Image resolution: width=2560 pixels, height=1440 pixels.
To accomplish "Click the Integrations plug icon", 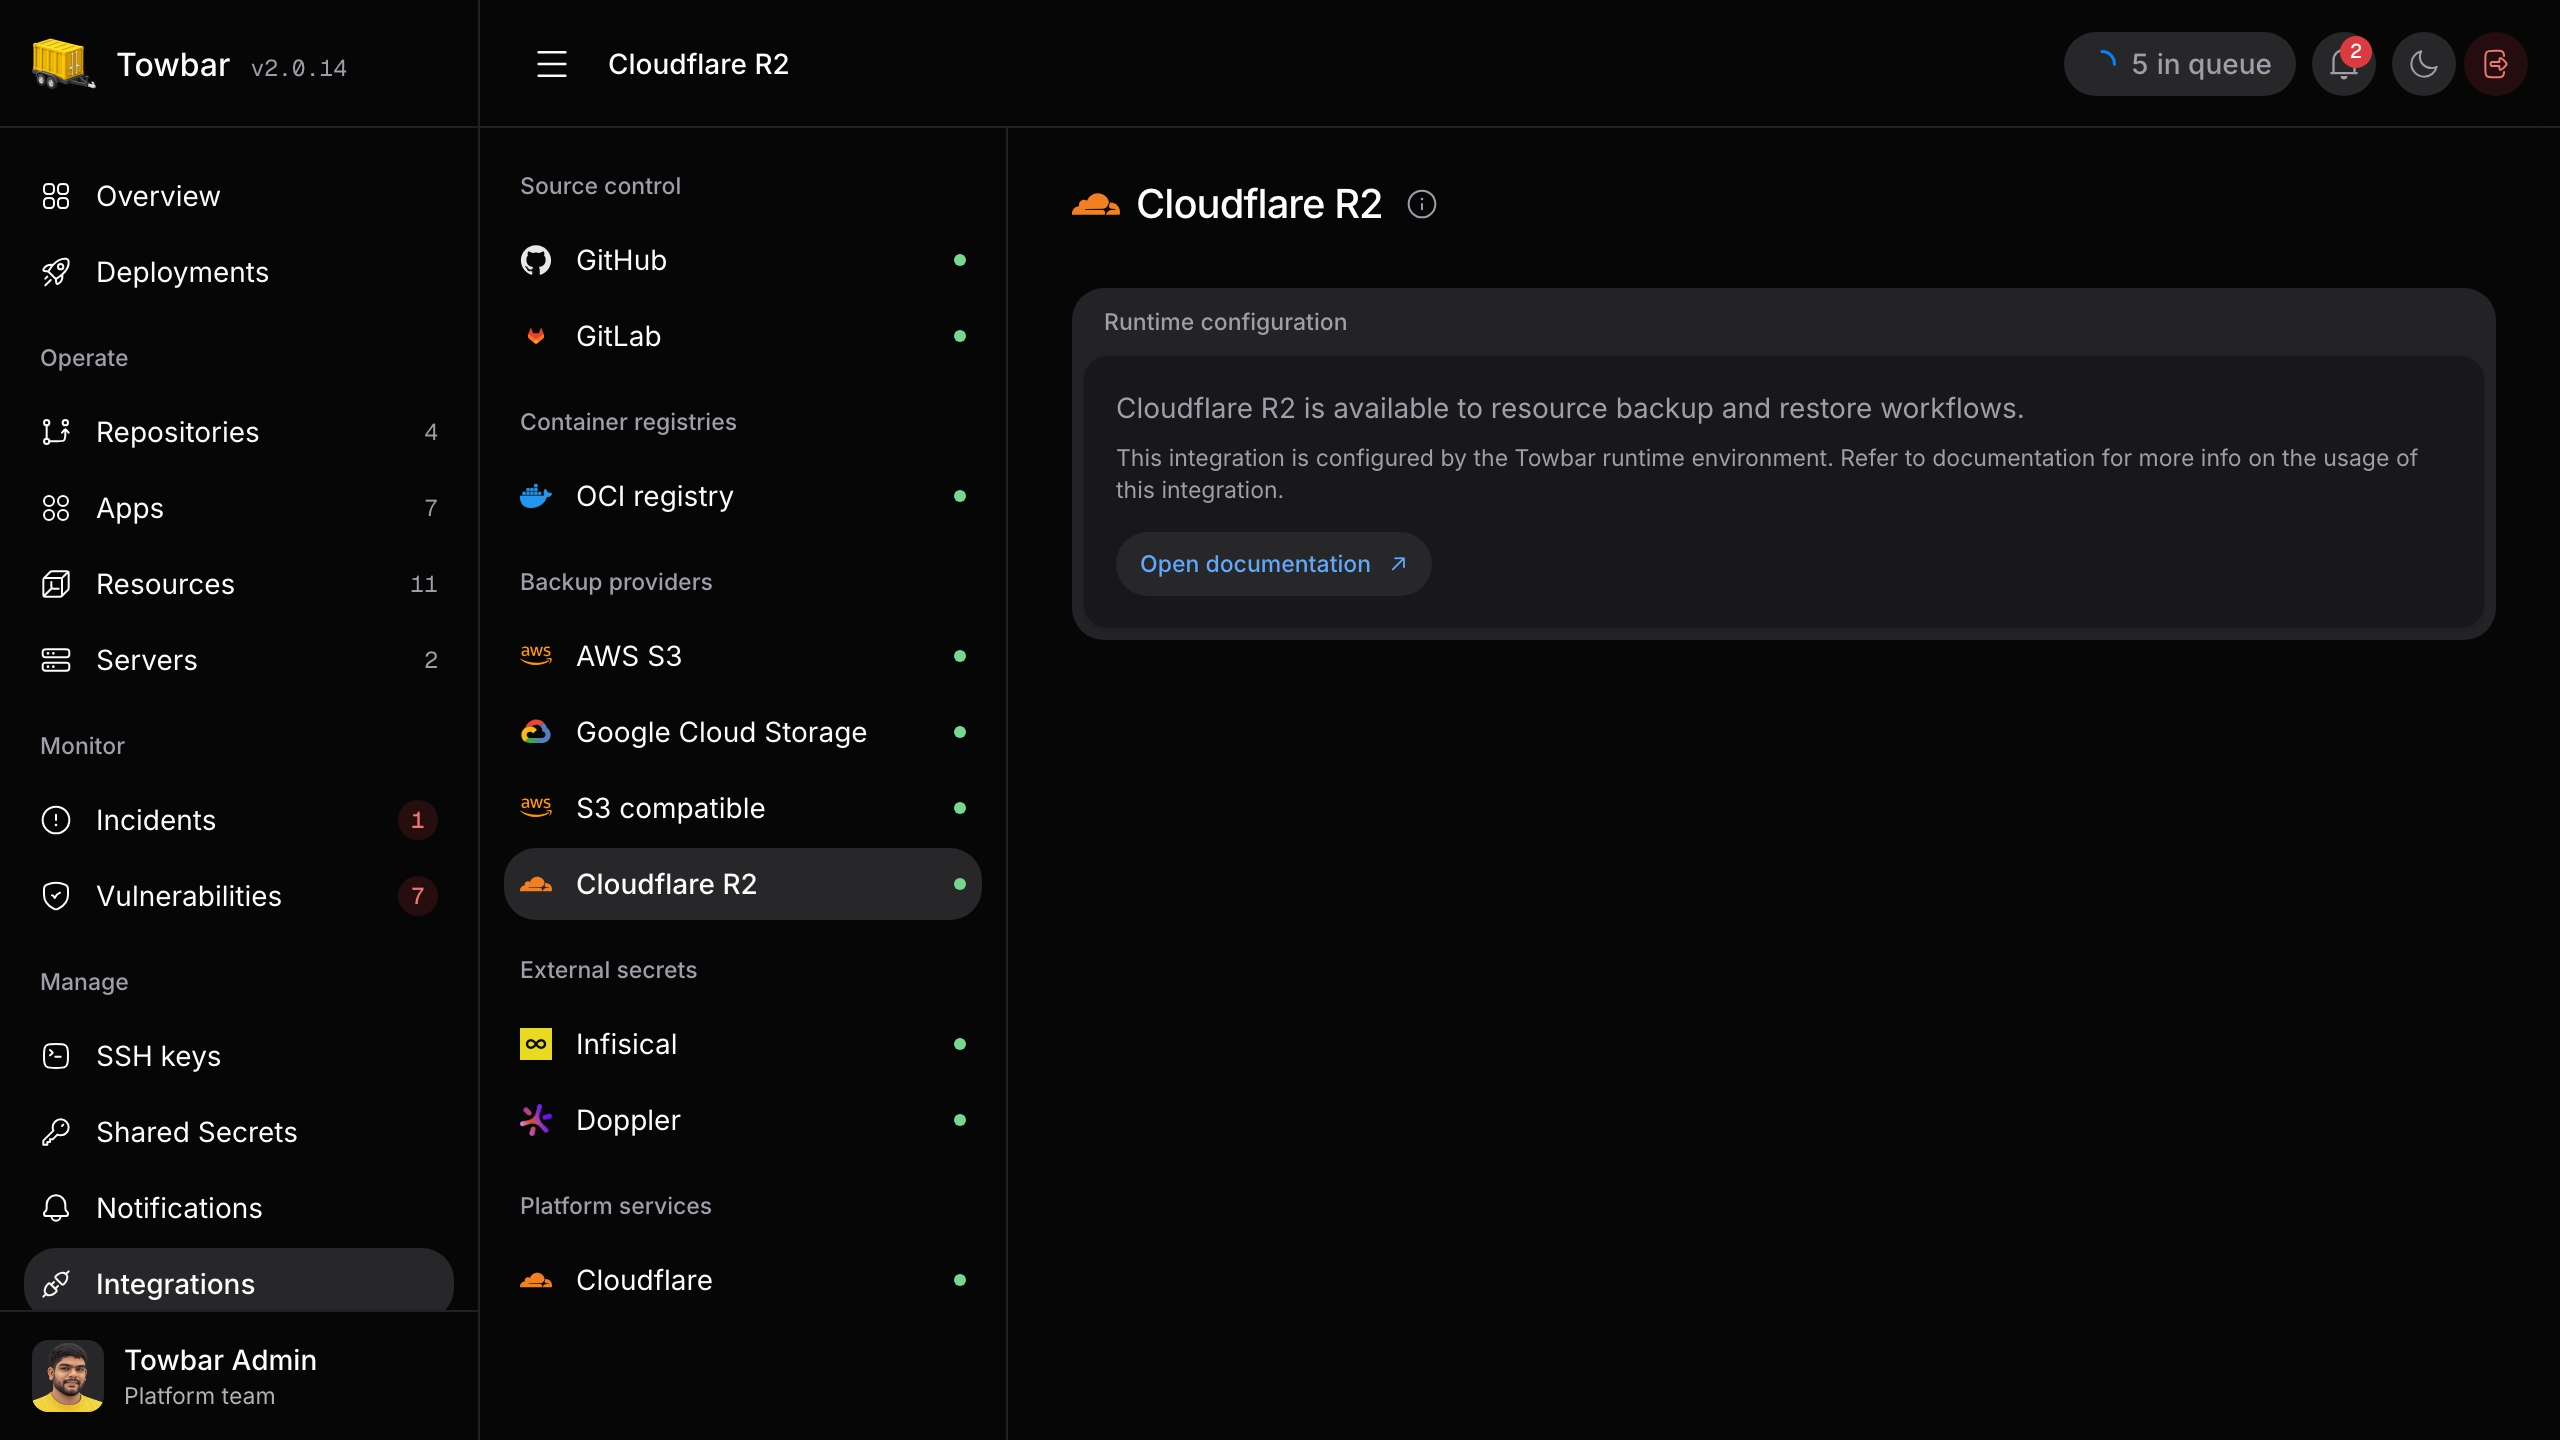I will [56, 1284].
